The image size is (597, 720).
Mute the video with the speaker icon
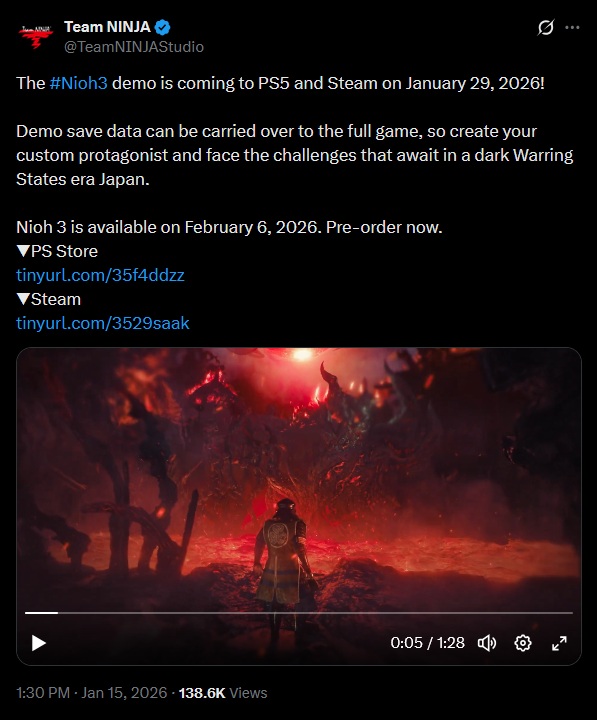pos(487,643)
